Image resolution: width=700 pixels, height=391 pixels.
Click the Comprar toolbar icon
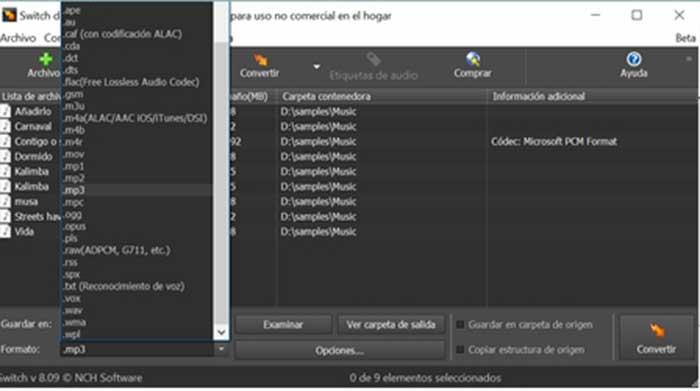click(x=473, y=66)
